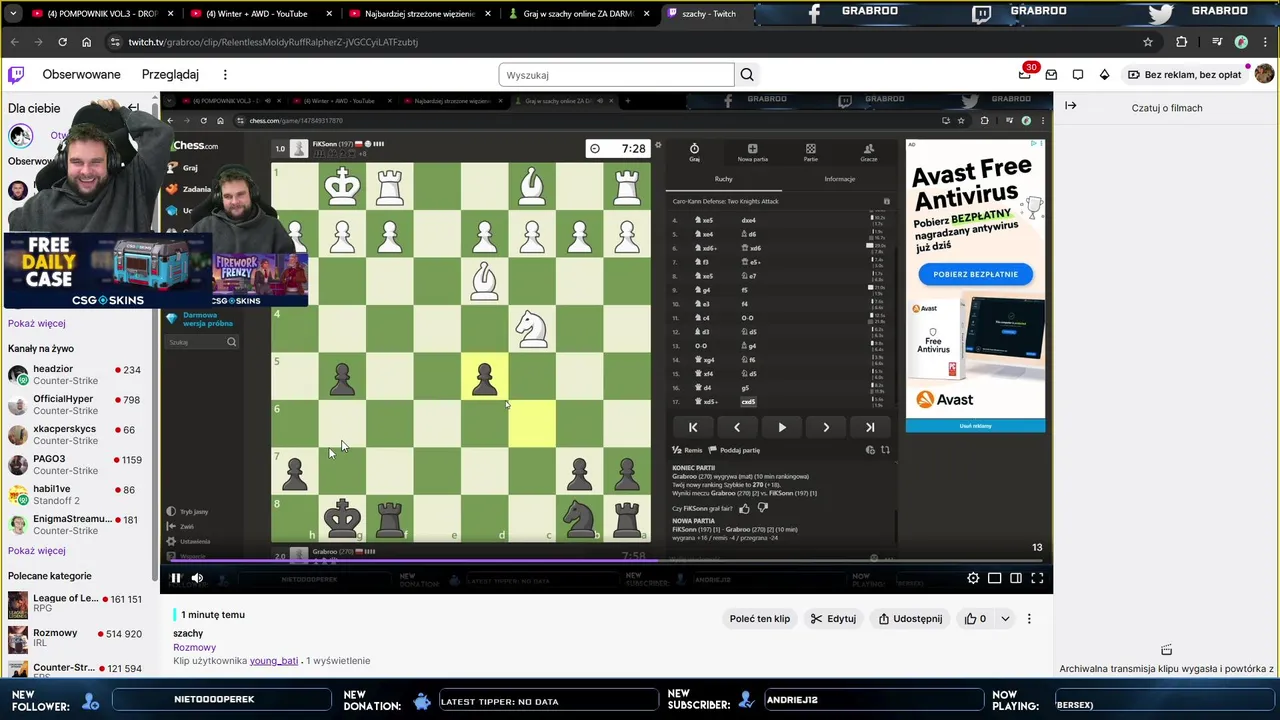This screenshot has width=1280, height=720.
Task: Click the Bits gem icon in header
Action: [1104, 75]
